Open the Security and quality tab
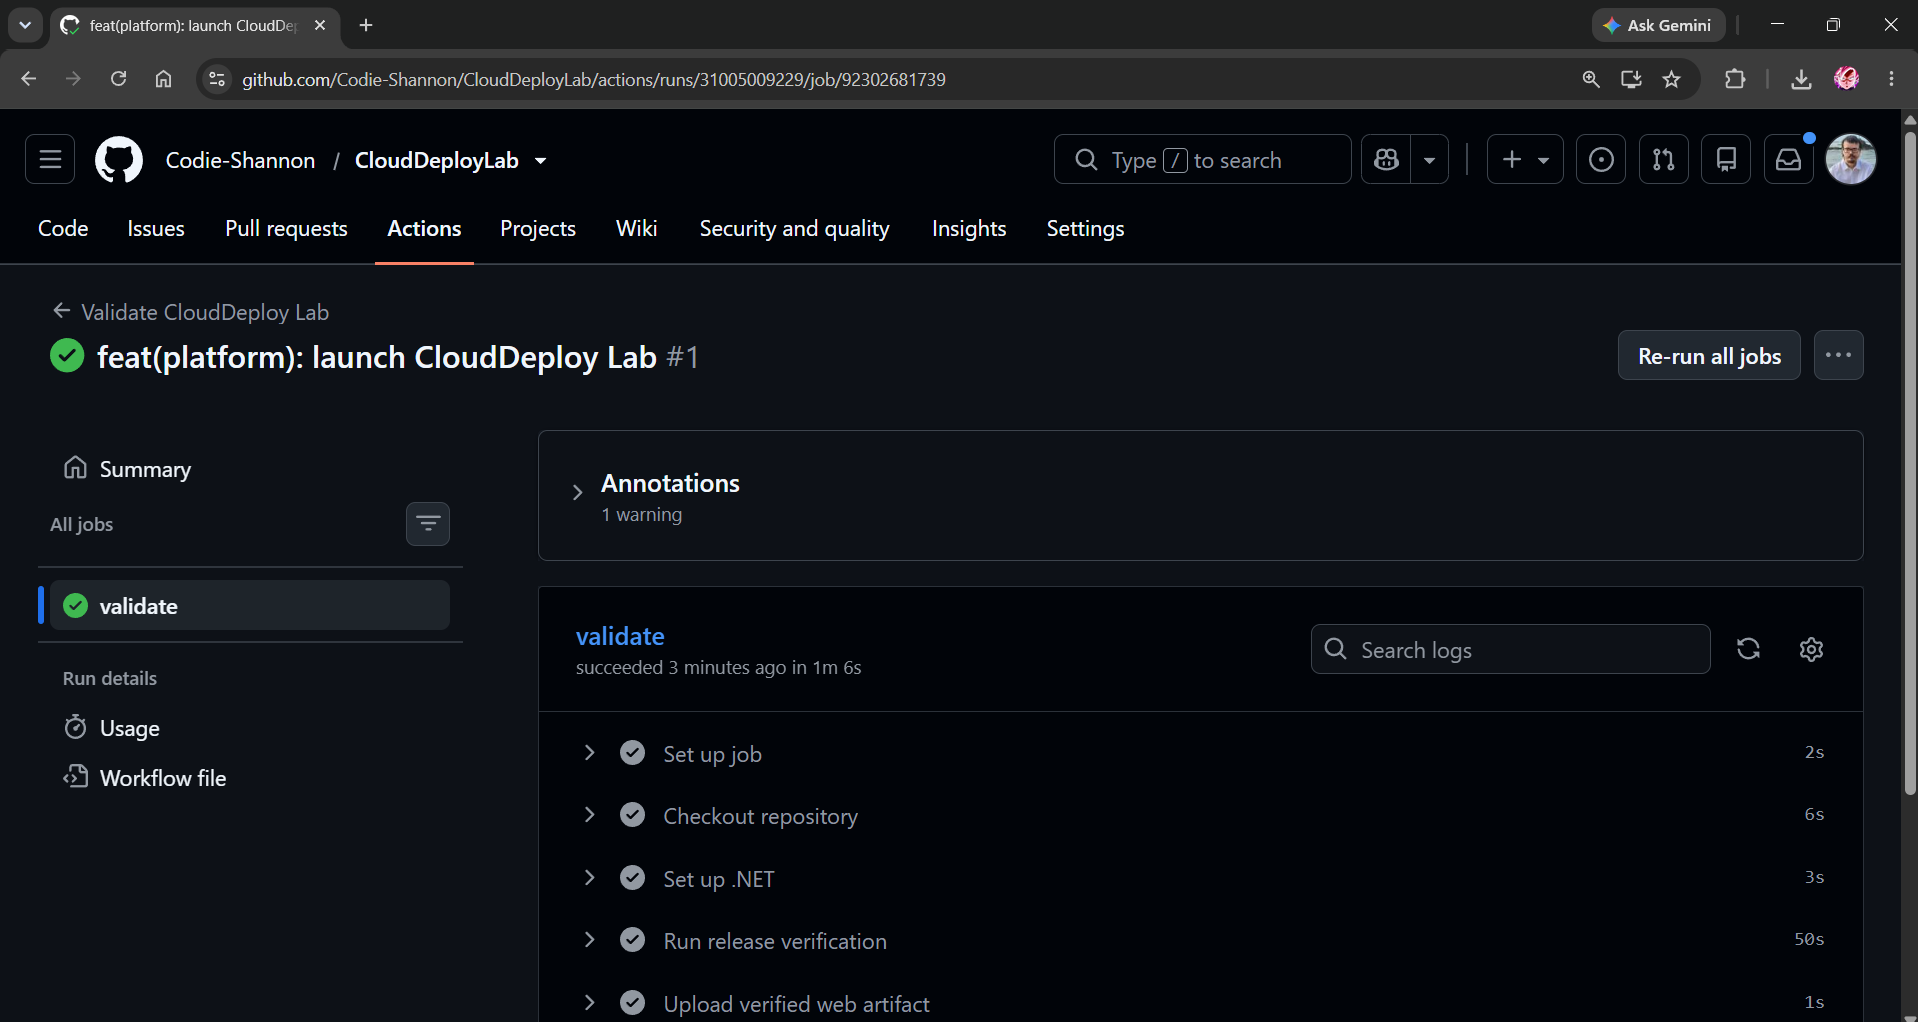The image size is (1918, 1022). coord(794,228)
